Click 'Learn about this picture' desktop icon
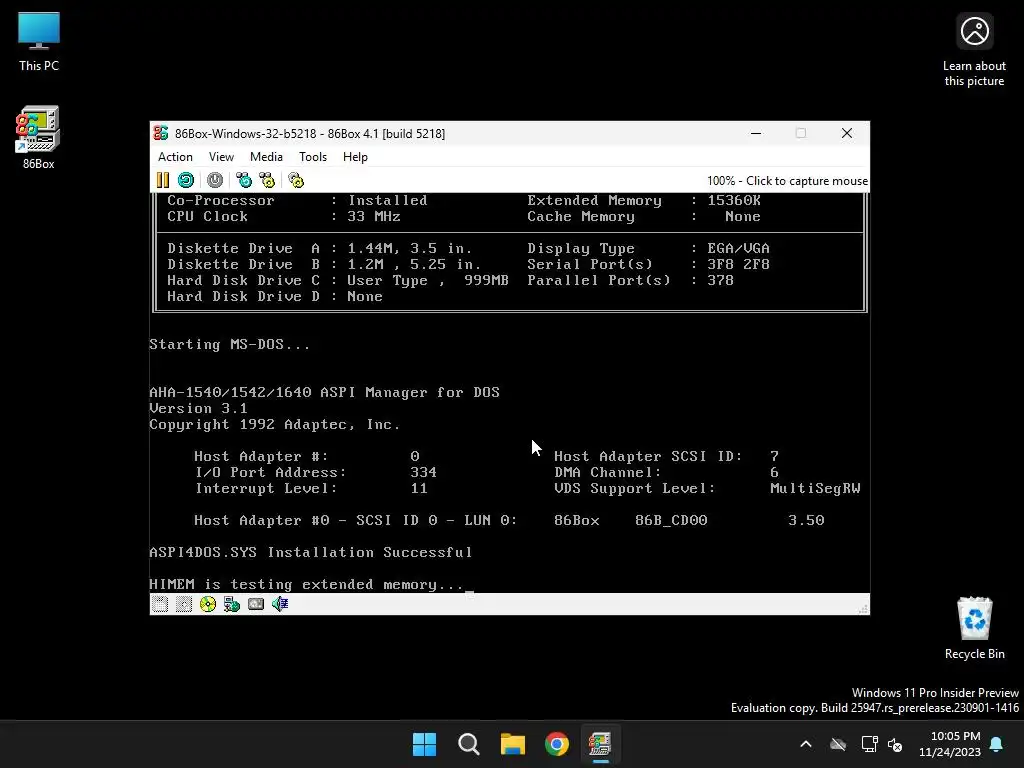Image resolution: width=1024 pixels, height=768 pixels. 974,51
